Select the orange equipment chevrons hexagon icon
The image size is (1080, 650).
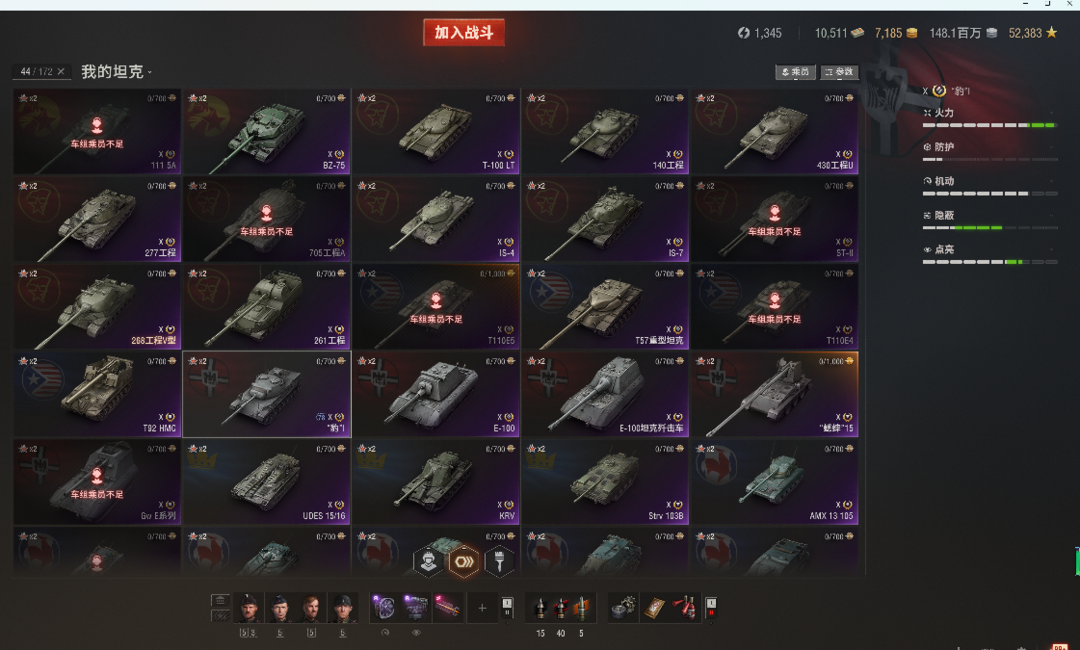point(464,561)
